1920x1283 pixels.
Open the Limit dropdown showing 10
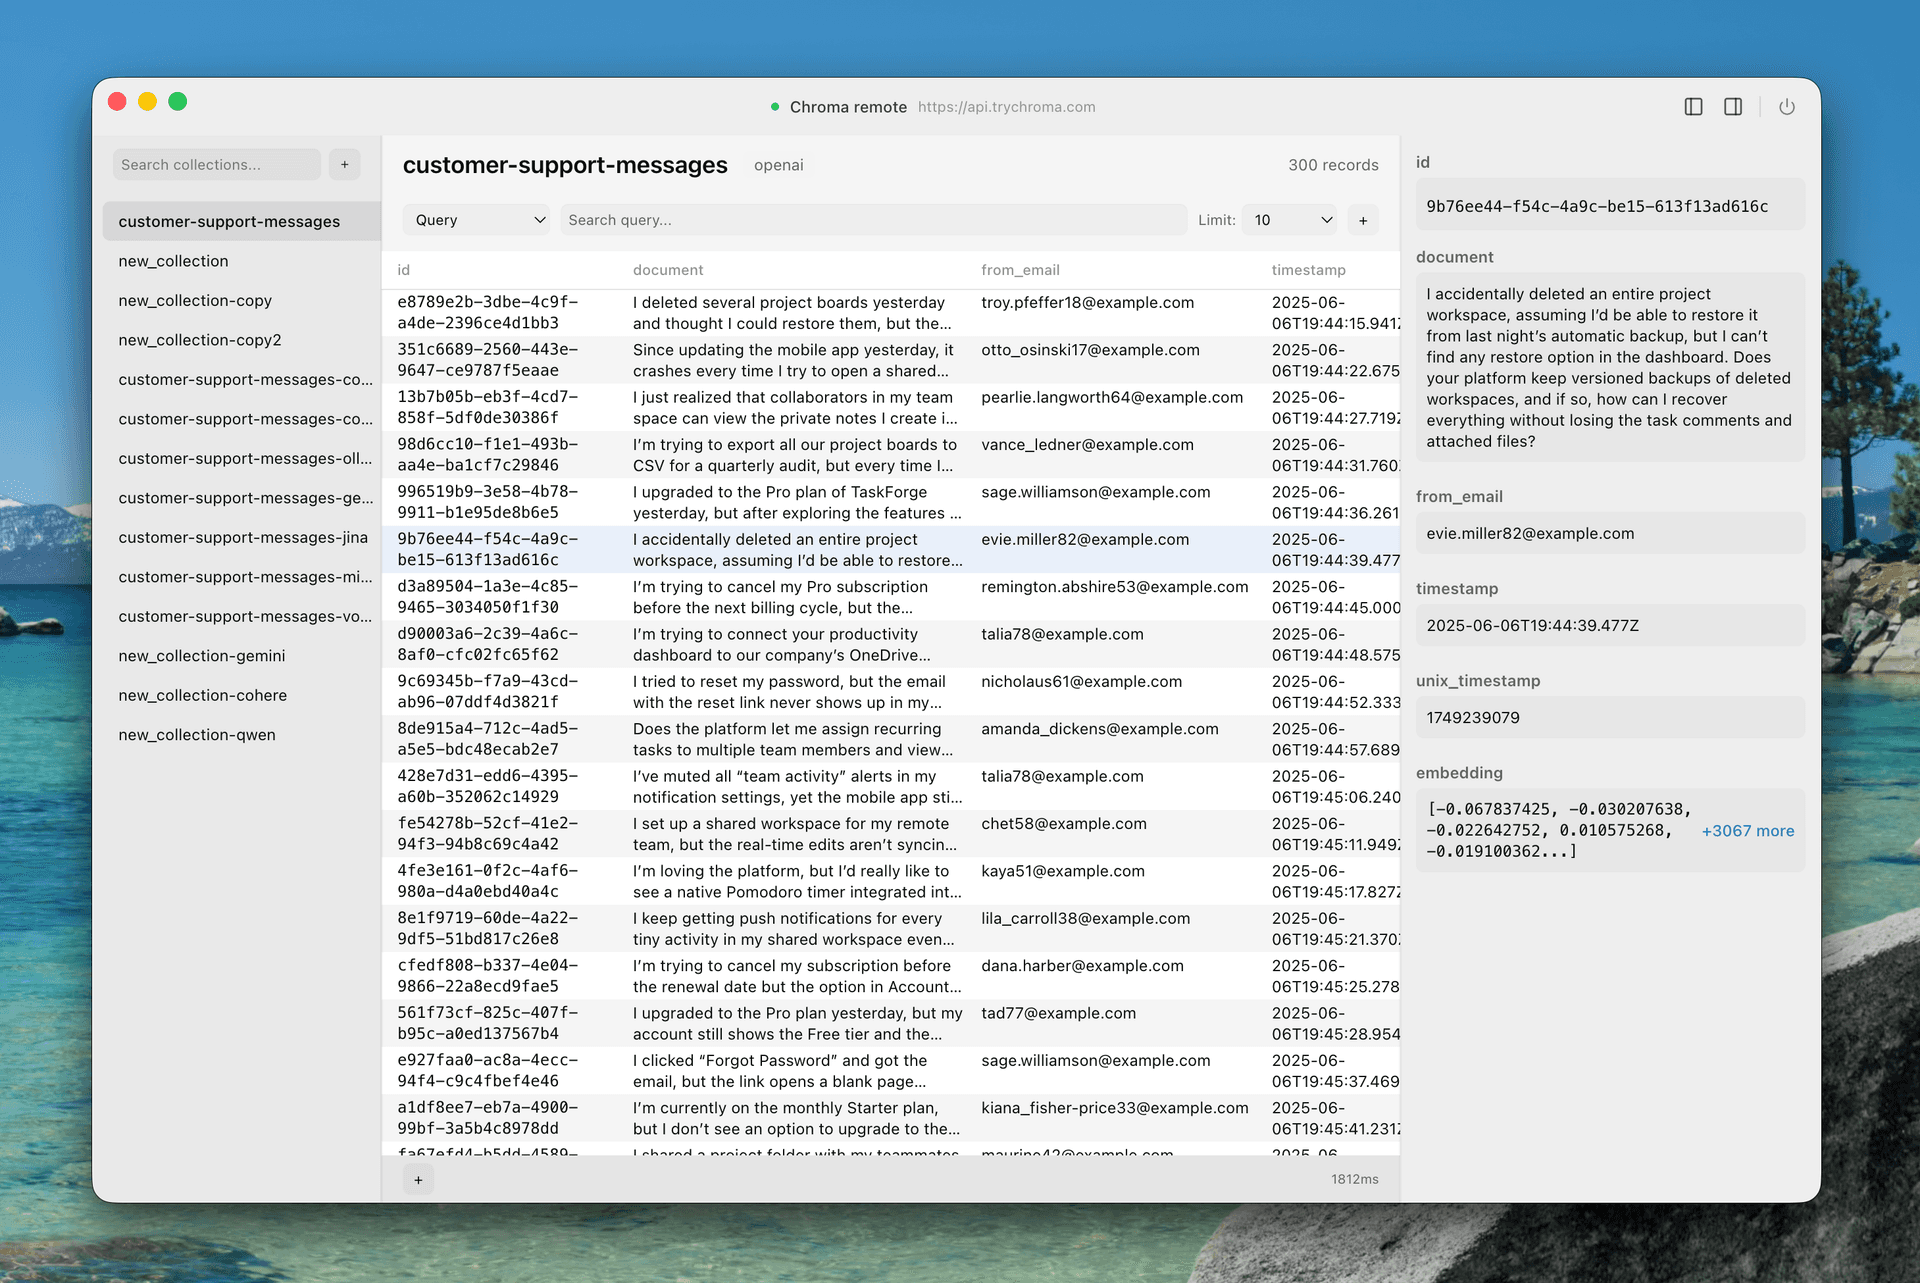click(1289, 219)
